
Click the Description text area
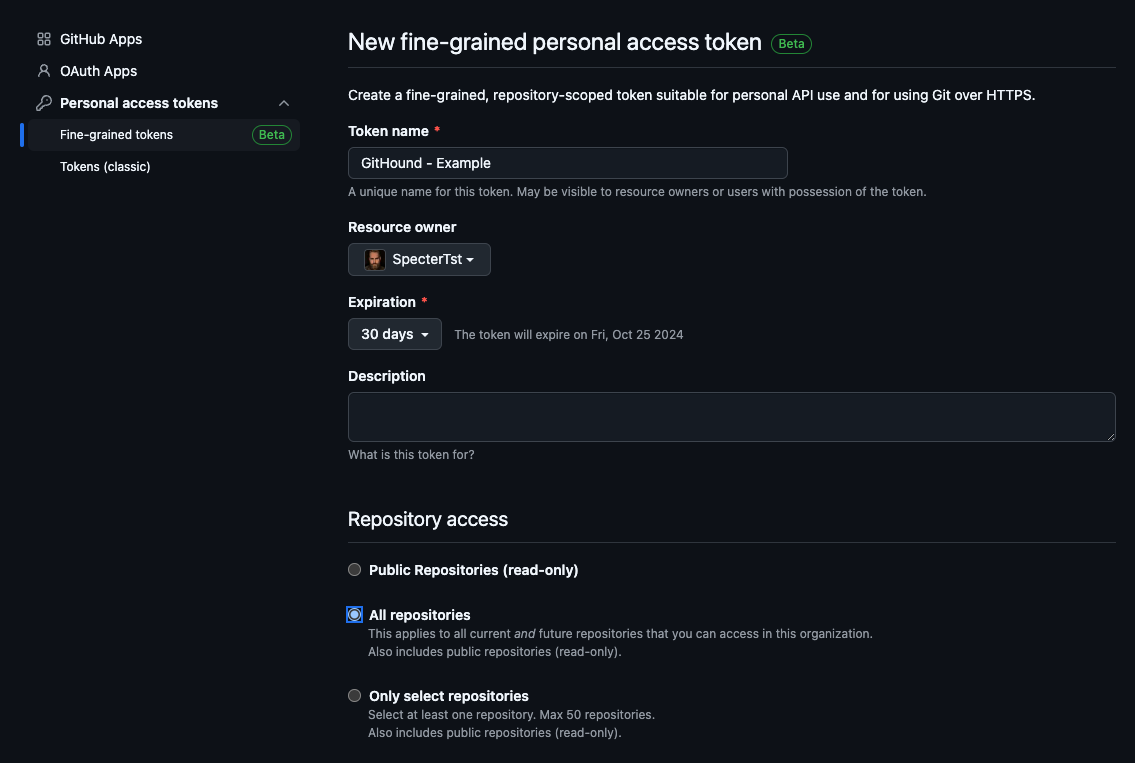tap(731, 416)
